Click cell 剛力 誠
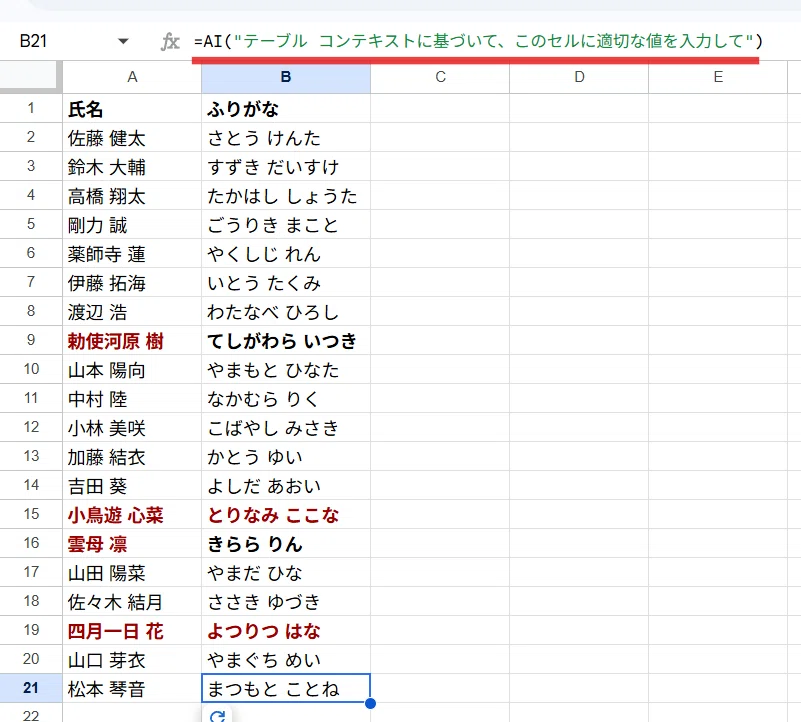The image size is (801, 722). click(132, 224)
